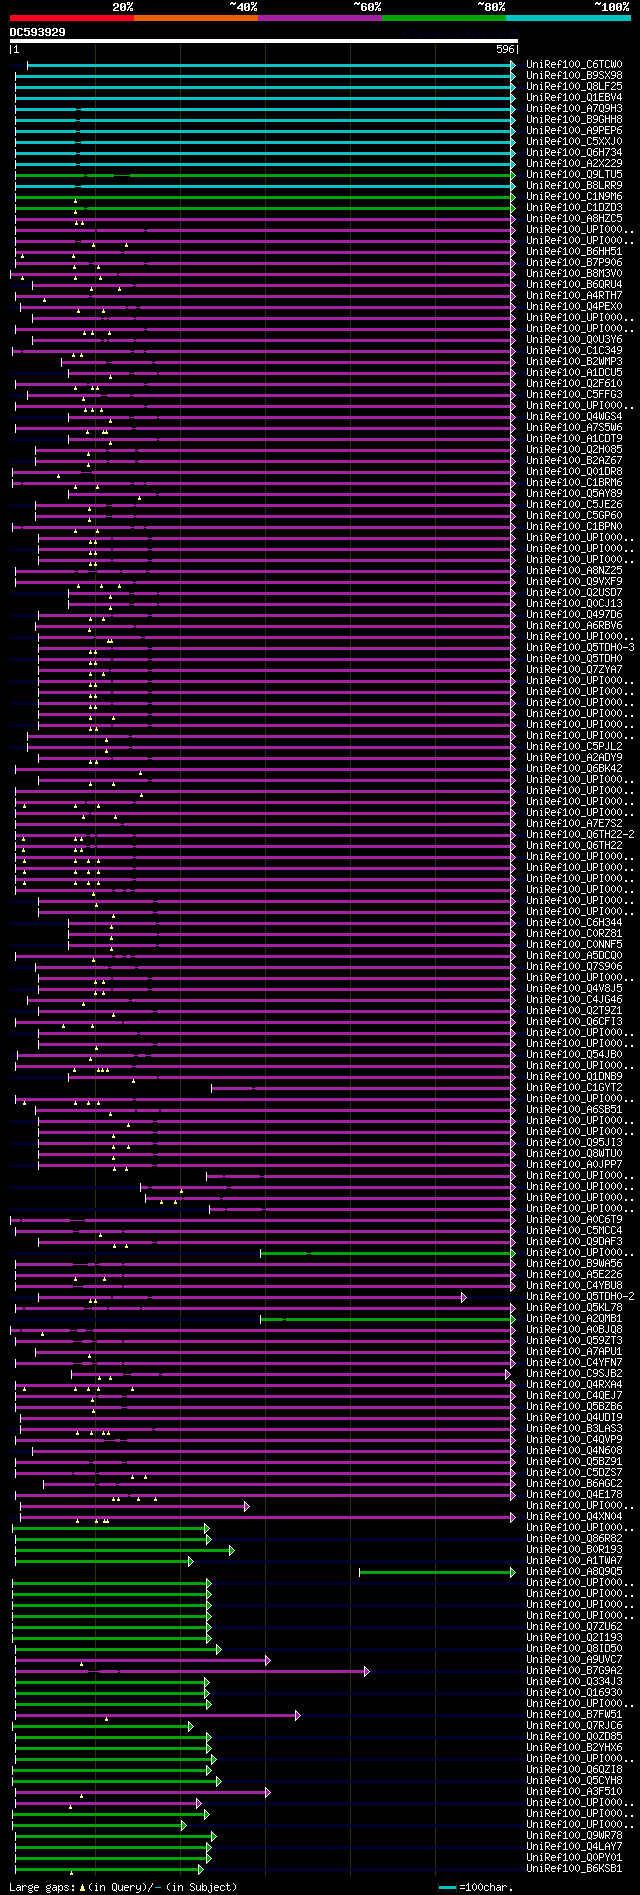
Task: Click the cyan =100char. scale legend bar
Action: (447, 1888)
